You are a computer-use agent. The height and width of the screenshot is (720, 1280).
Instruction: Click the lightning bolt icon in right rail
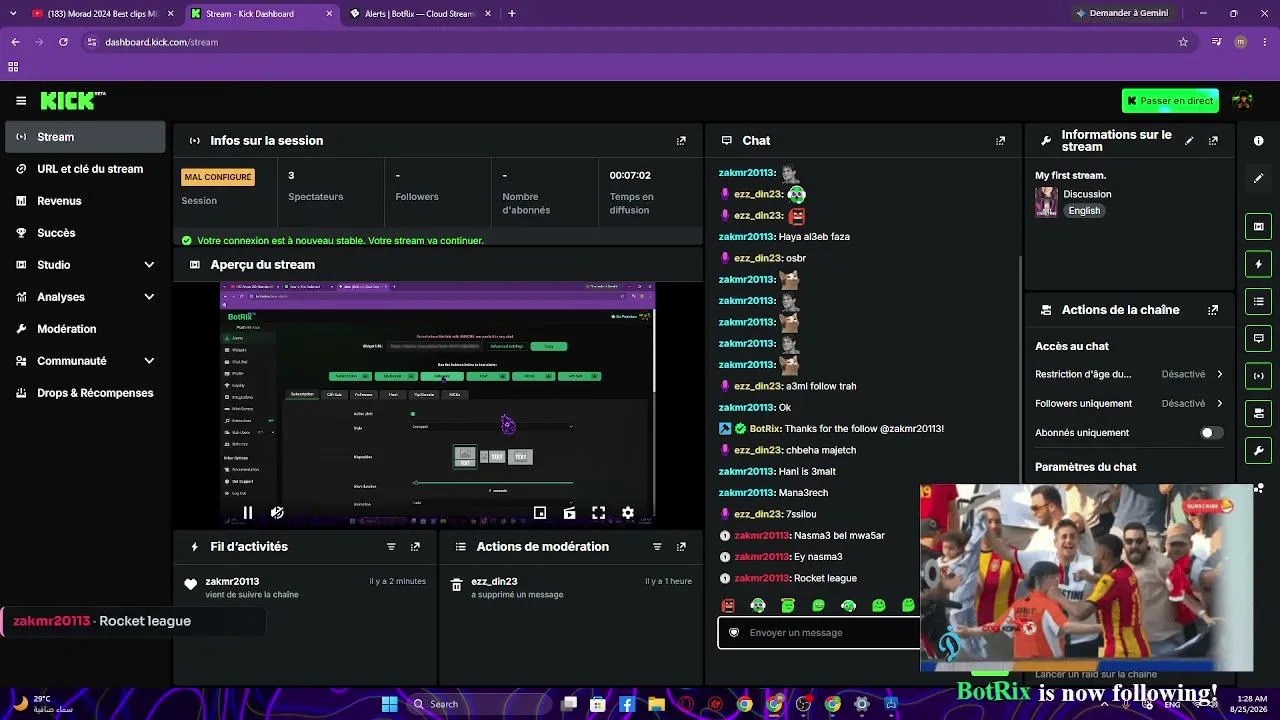pos(1259,264)
